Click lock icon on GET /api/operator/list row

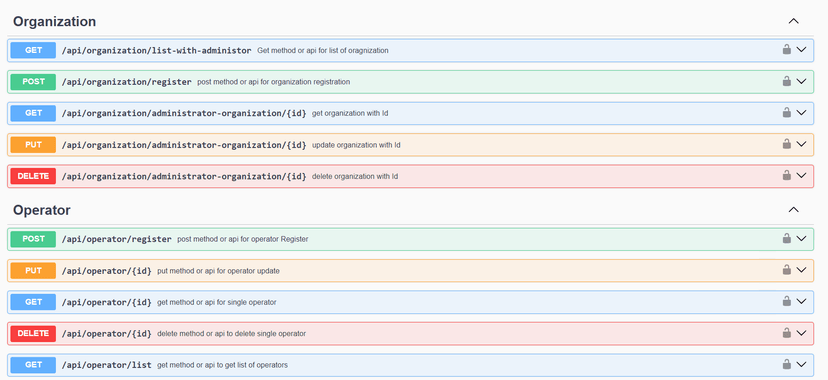coord(786,364)
